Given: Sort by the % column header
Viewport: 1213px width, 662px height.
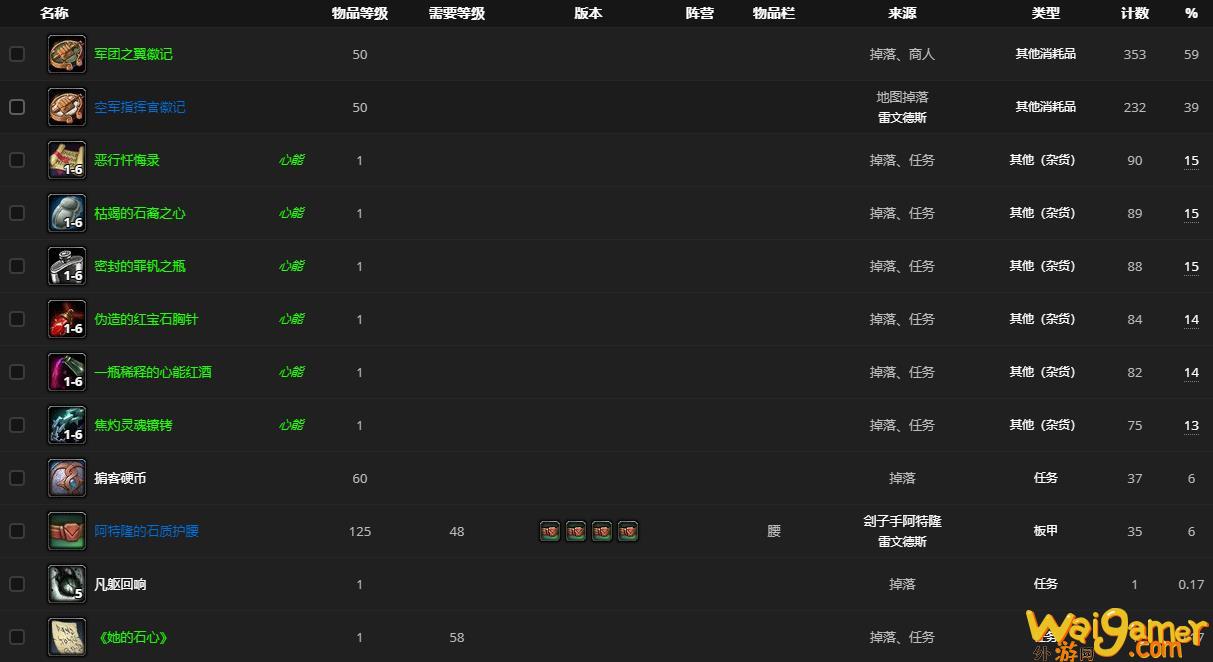Looking at the screenshot, I should click(x=1191, y=13).
